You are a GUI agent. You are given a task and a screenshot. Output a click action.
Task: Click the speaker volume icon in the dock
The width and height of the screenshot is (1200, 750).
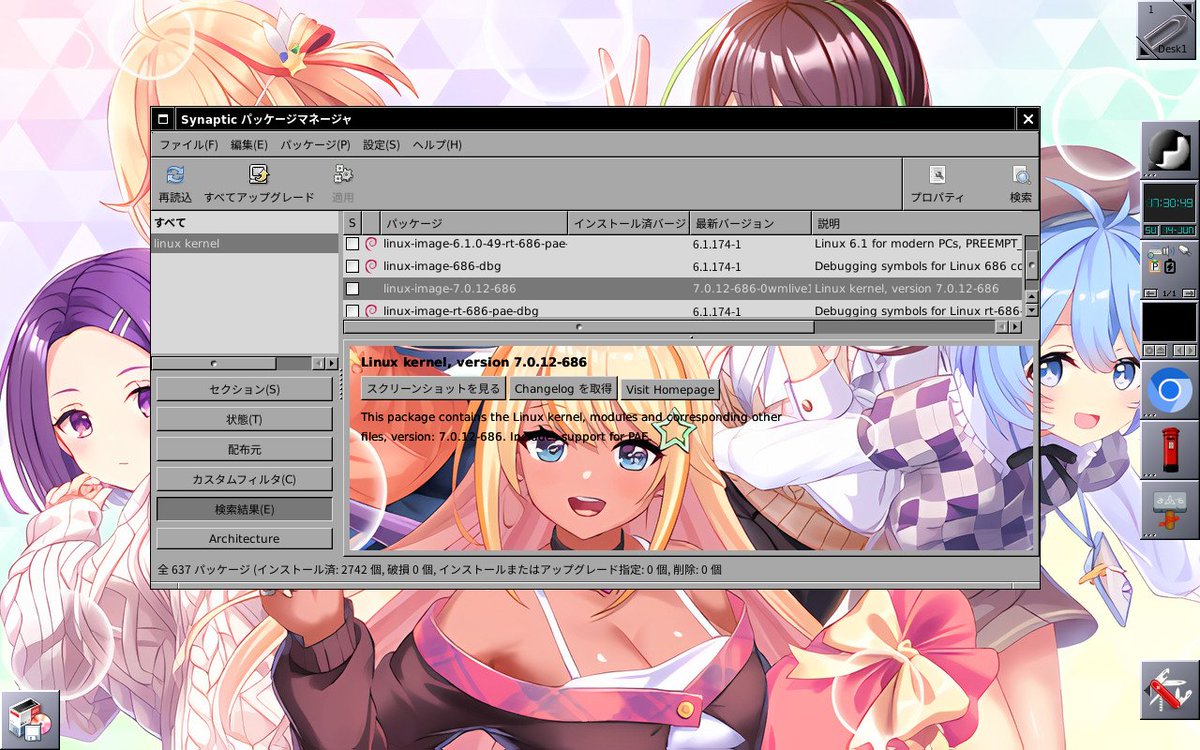pos(1169,250)
